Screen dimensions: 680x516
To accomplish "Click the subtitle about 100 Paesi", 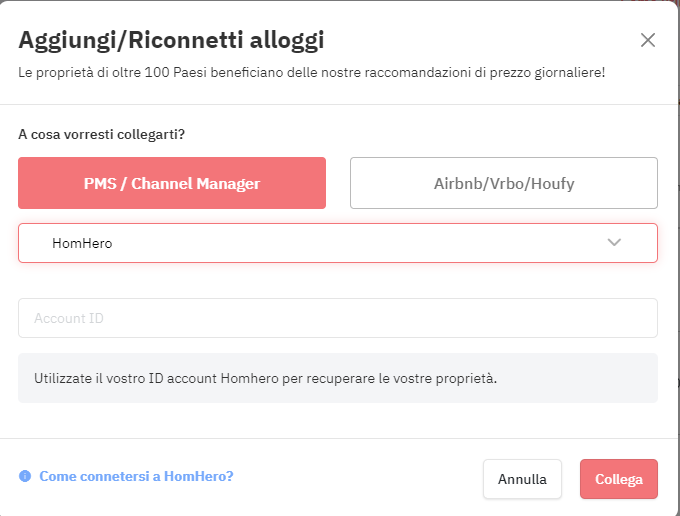I will (311, 72).
